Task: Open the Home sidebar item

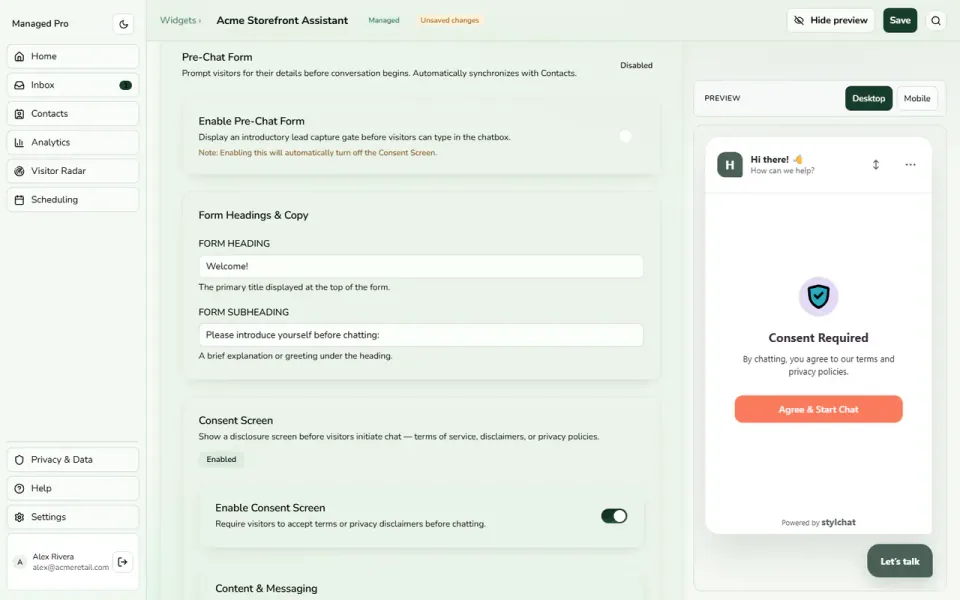Action: point(73,56)
